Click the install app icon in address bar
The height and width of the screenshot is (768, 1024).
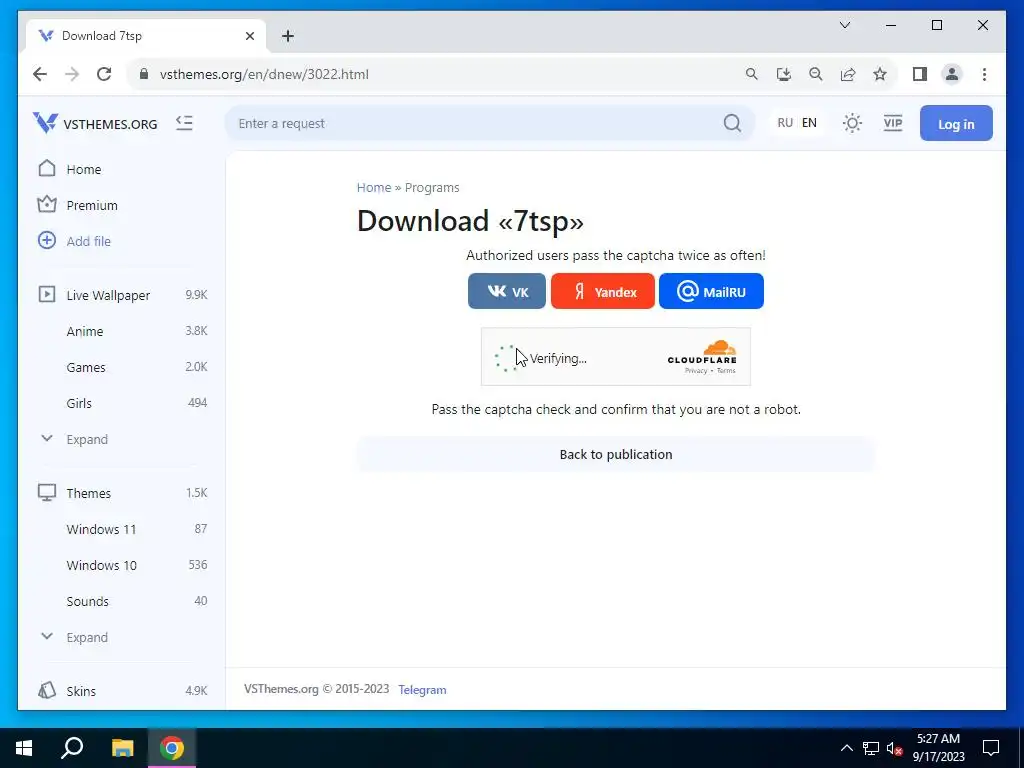[784, 74]
